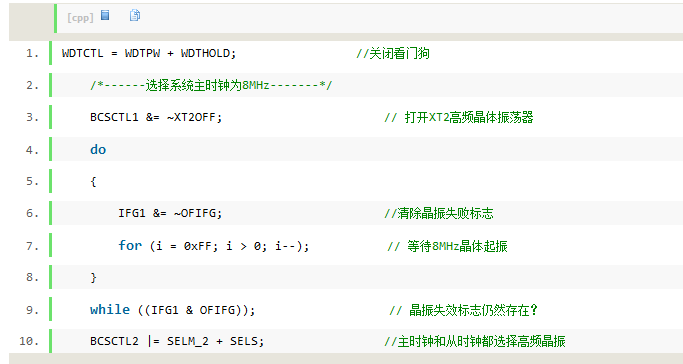Select code line WDTCTL = WDTPW + WDTHOLD;
This screenshot has width=683, height=364.
[149, 53]
